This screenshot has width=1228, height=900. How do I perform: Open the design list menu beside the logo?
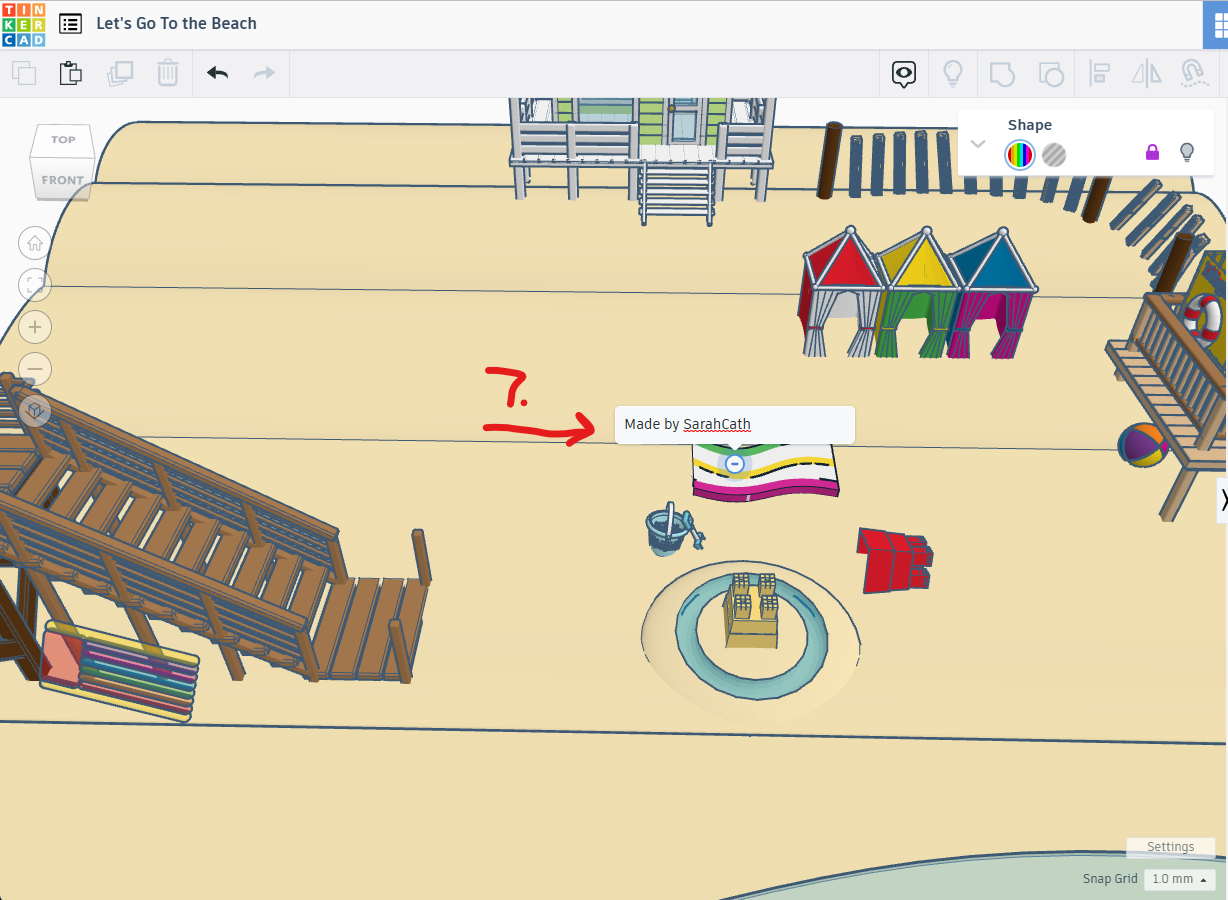point(69,23)
